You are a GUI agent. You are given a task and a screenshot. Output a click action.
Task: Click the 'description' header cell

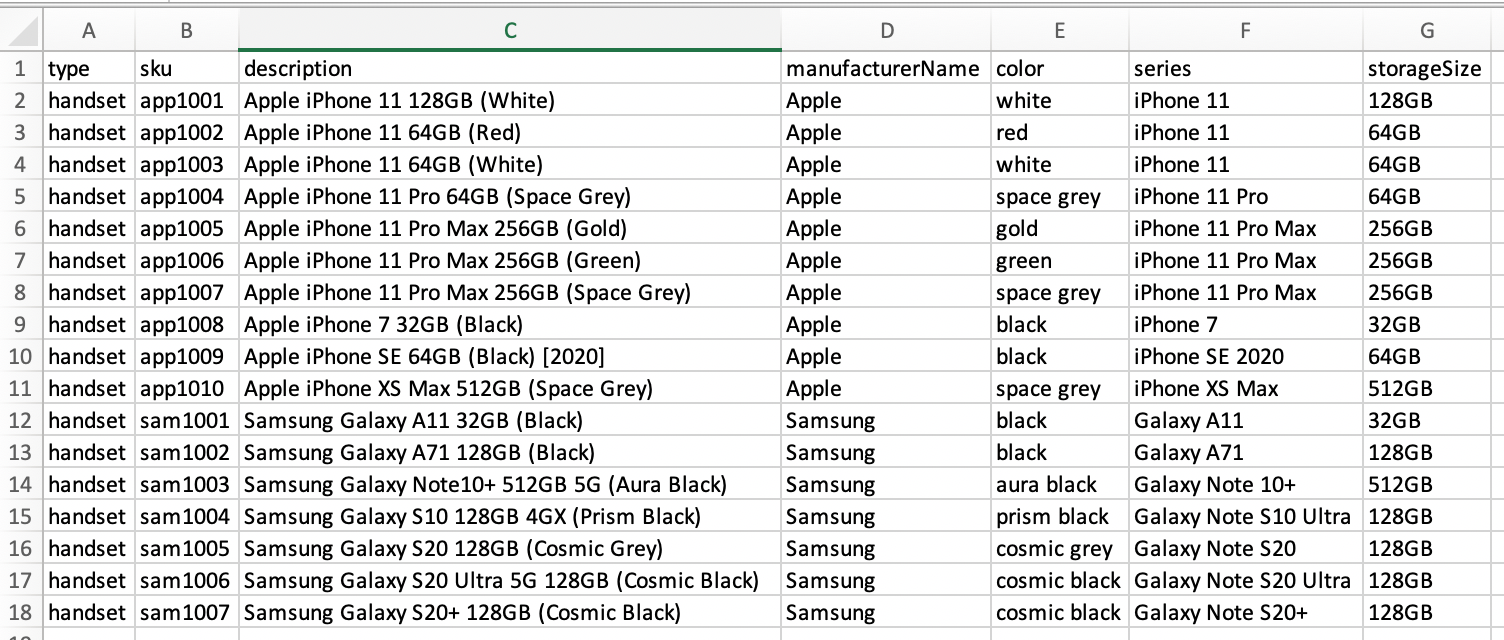pyautogui.click(x=510, y=68)
